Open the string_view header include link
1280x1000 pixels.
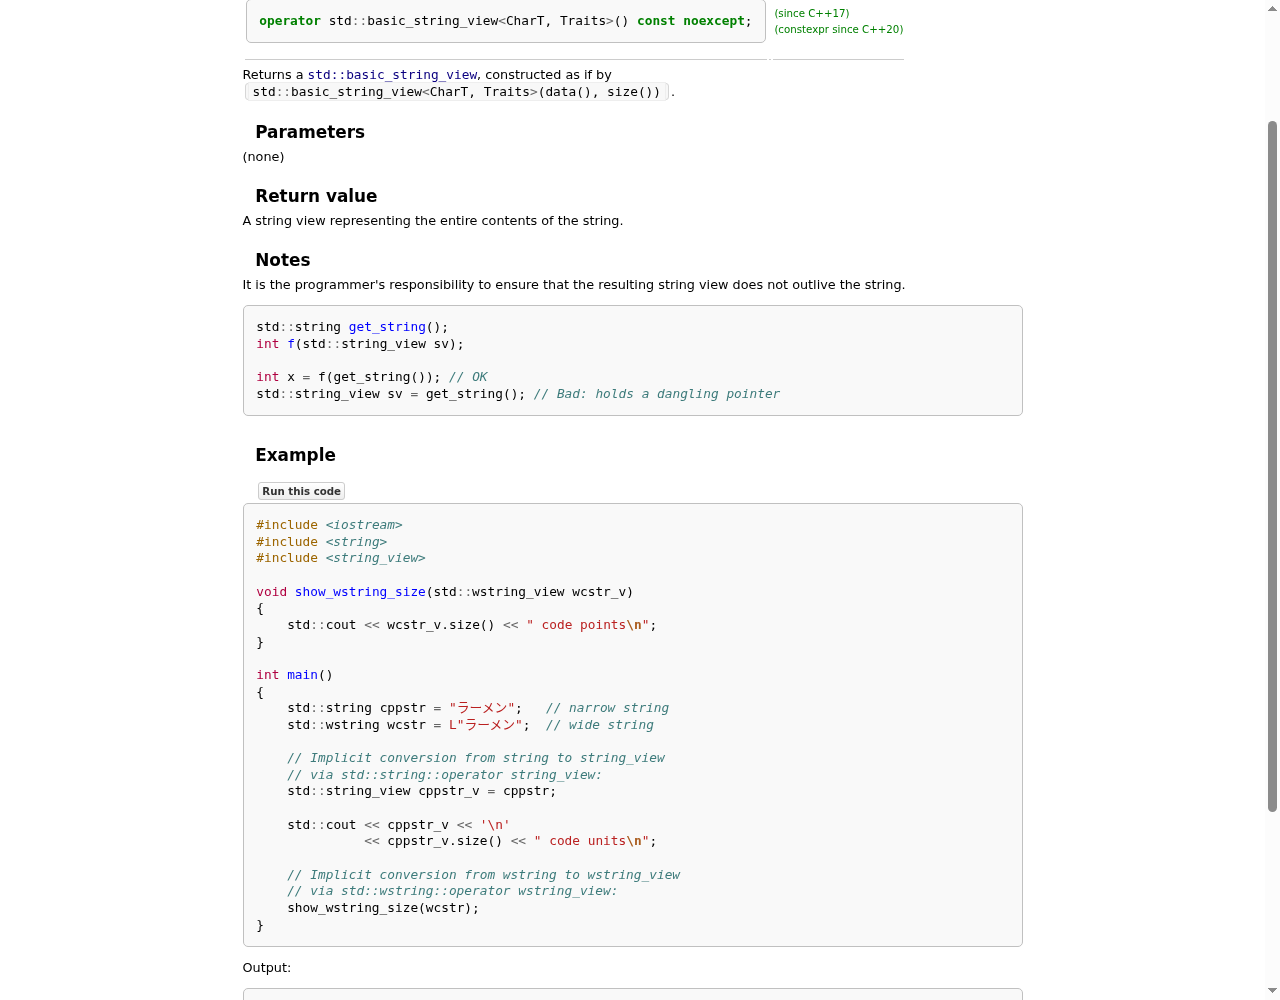click(375, 558)
